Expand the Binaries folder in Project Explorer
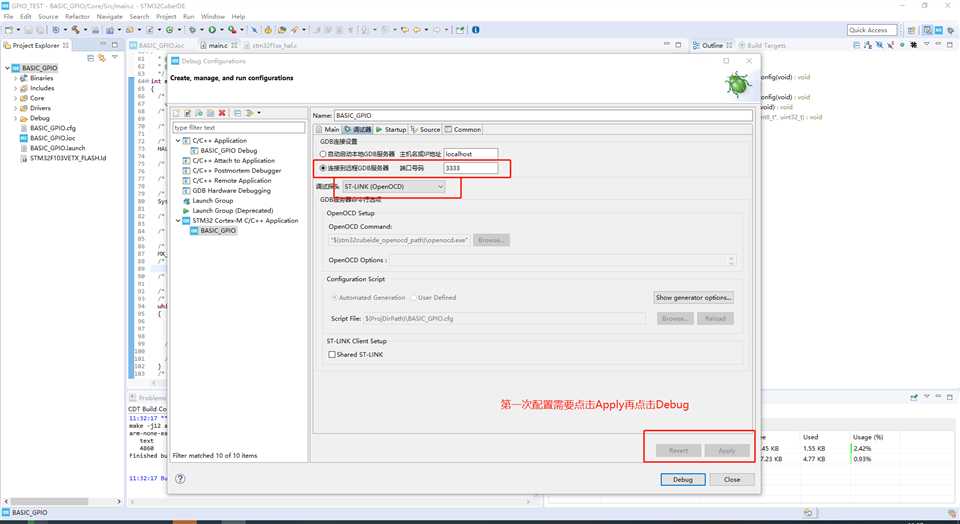 (x=15, y=78)
